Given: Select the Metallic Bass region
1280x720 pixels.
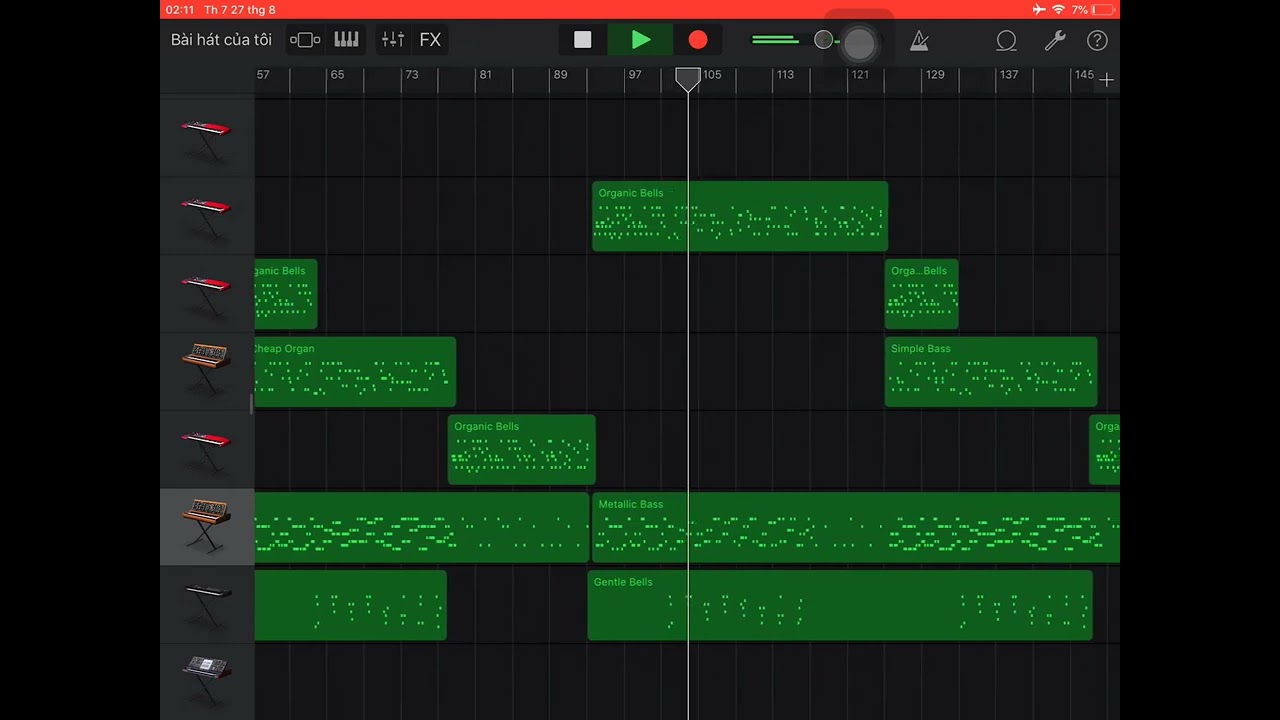Looking at the screenshot, I should (856, 527).
